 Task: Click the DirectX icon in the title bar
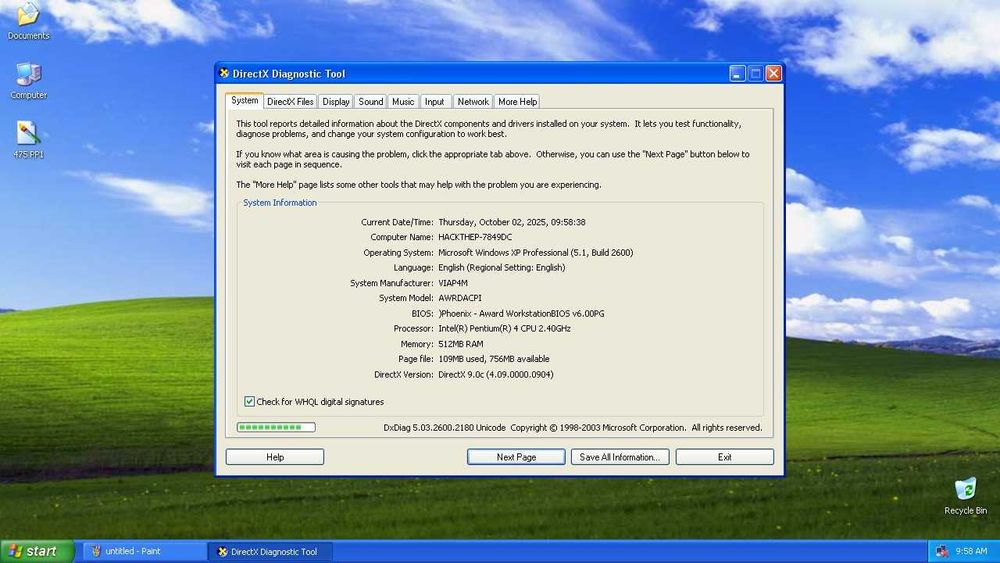tap(224, 73)
